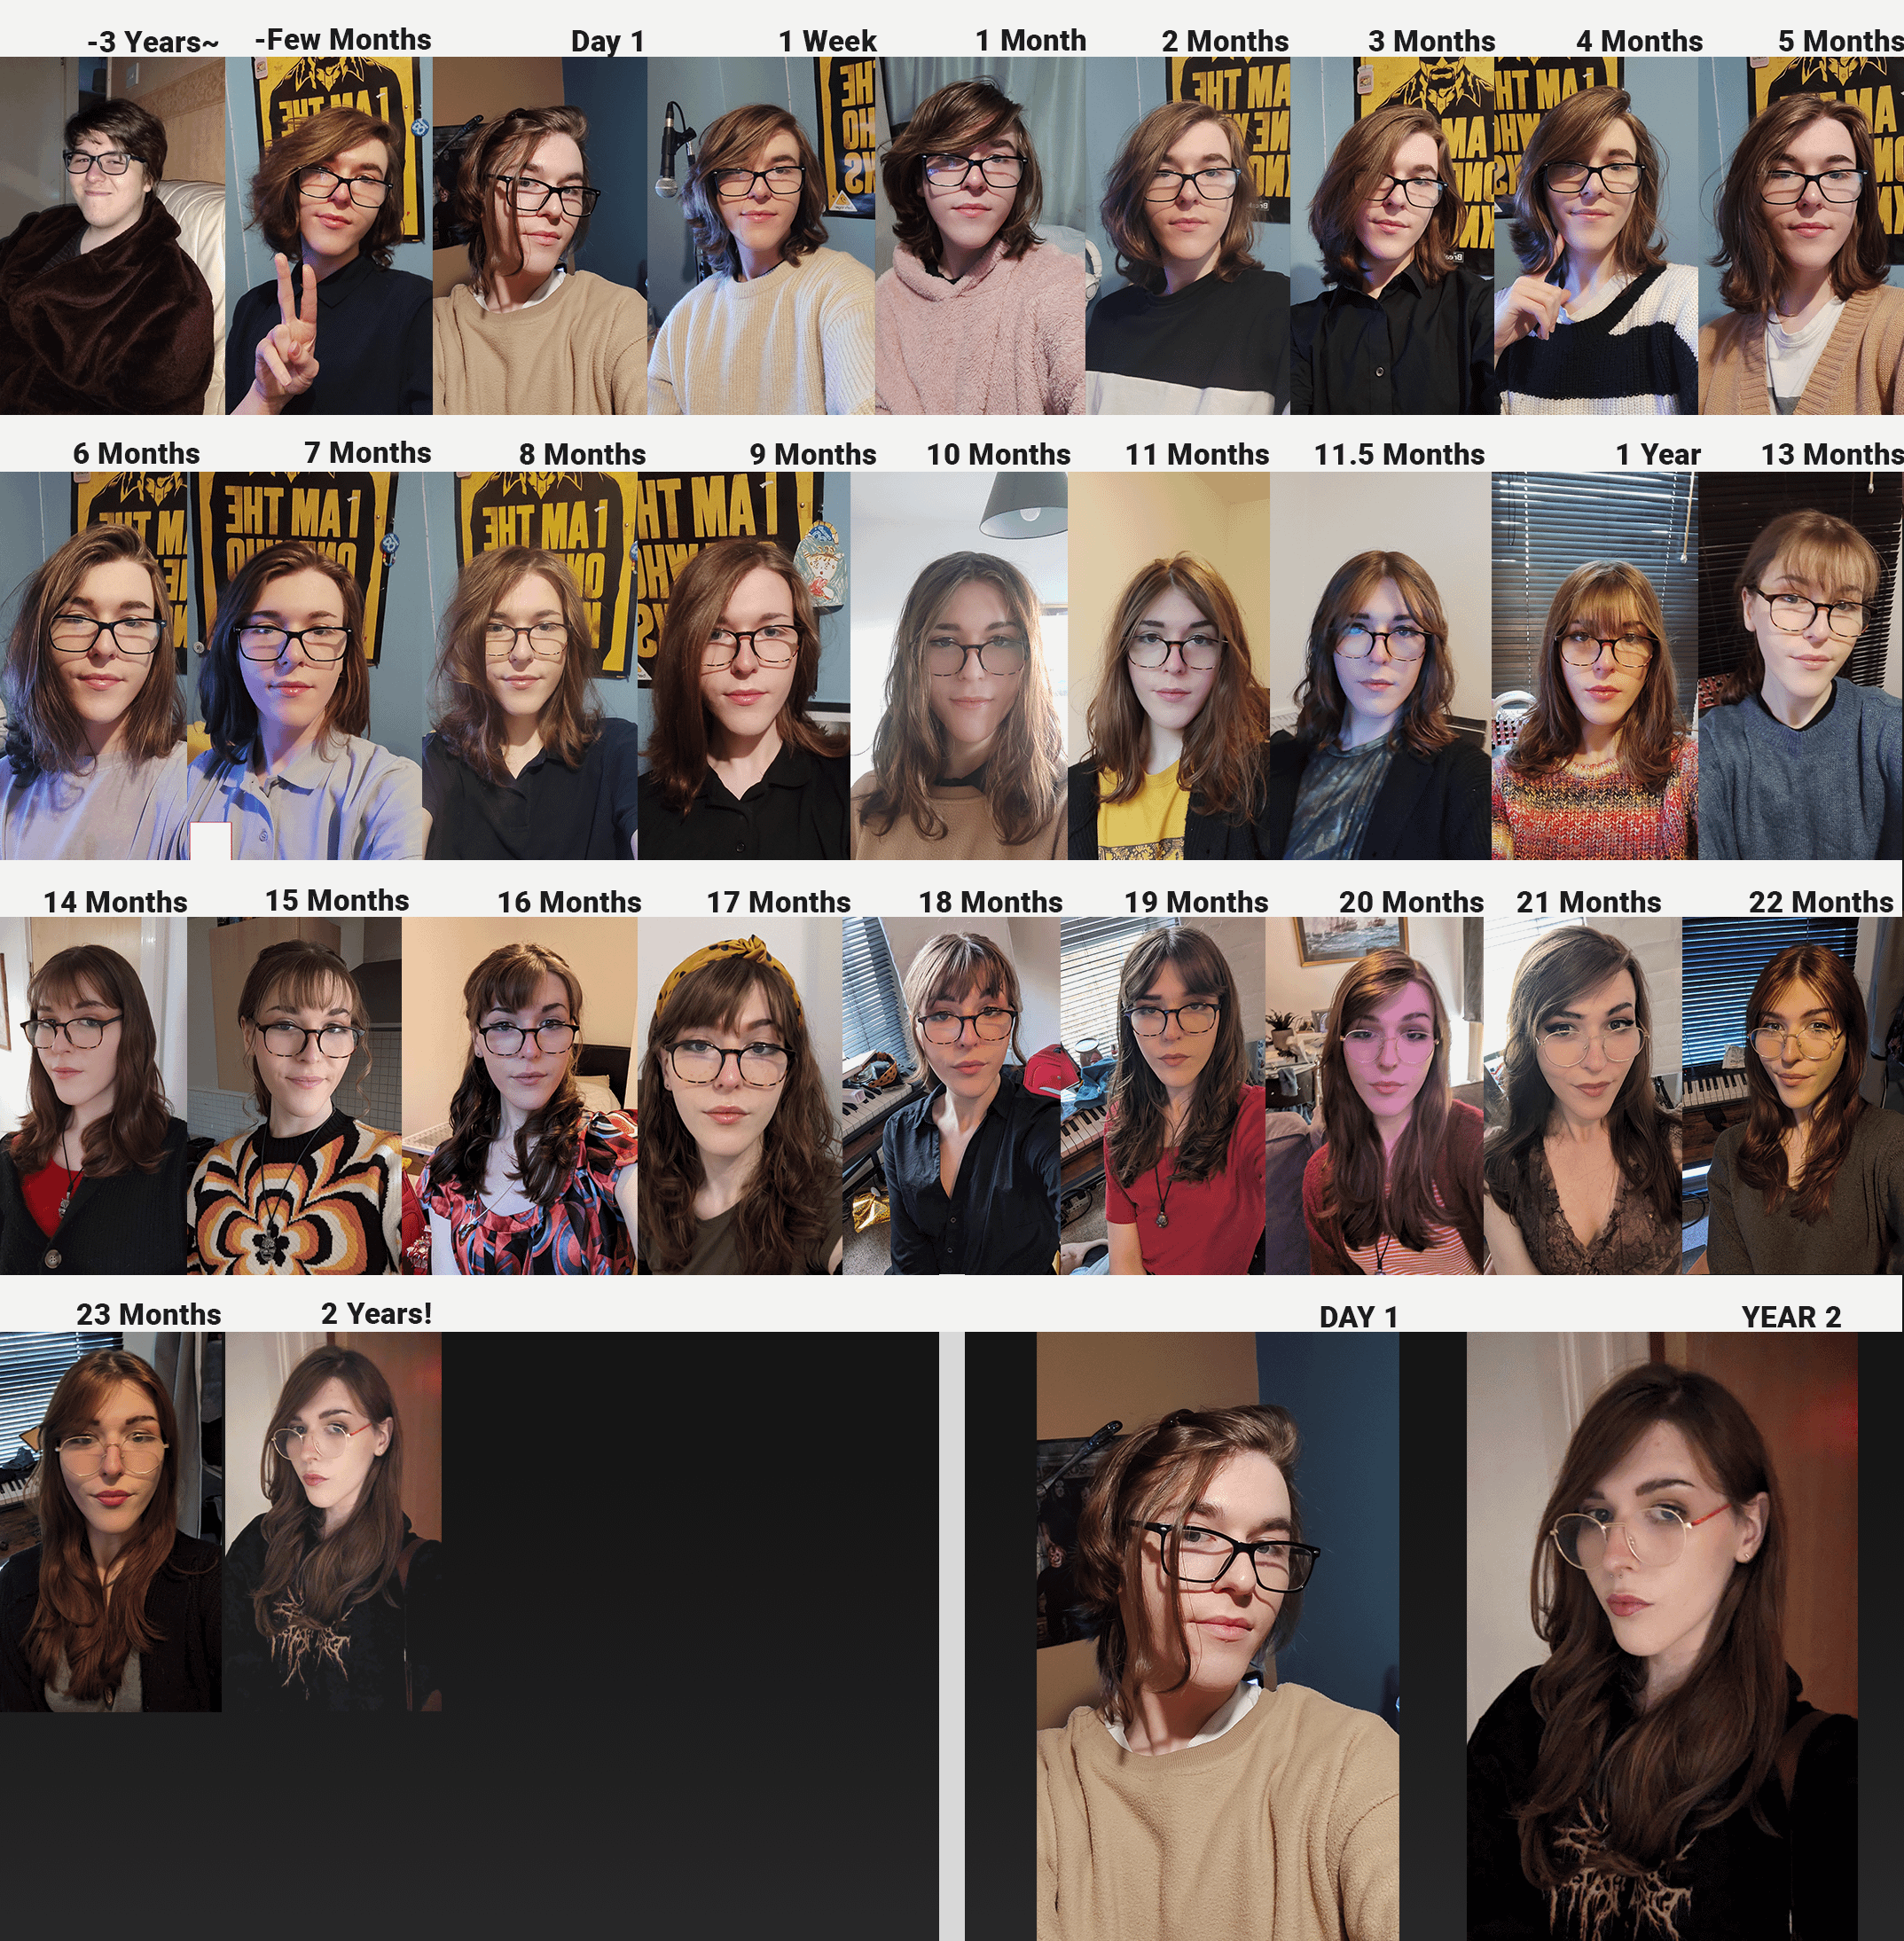Click the '-Few Months' caption text
The image size is (1904, 1941).
click(x=343, y=39)
